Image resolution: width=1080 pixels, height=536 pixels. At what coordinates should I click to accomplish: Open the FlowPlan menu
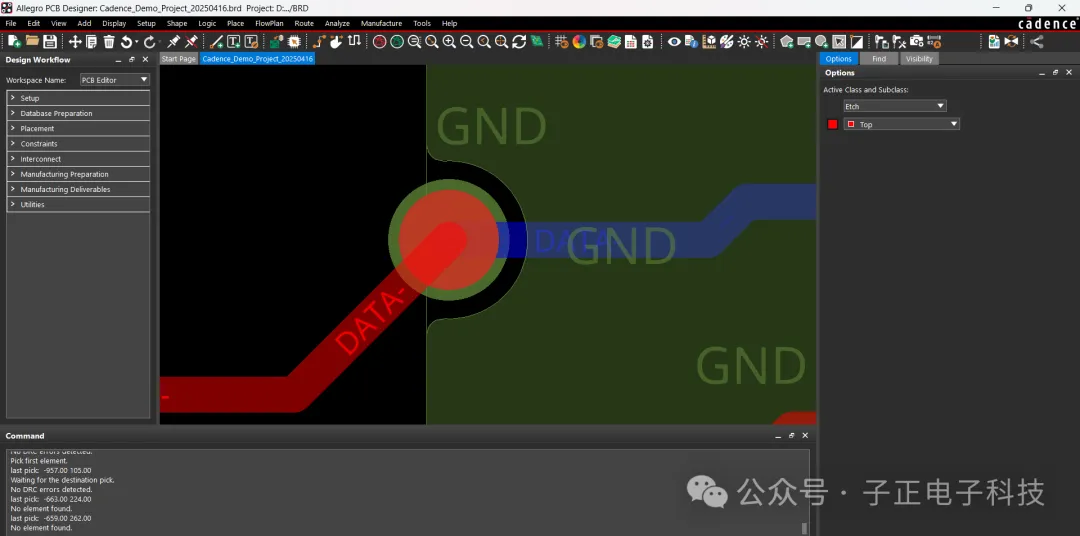point(269,23)
